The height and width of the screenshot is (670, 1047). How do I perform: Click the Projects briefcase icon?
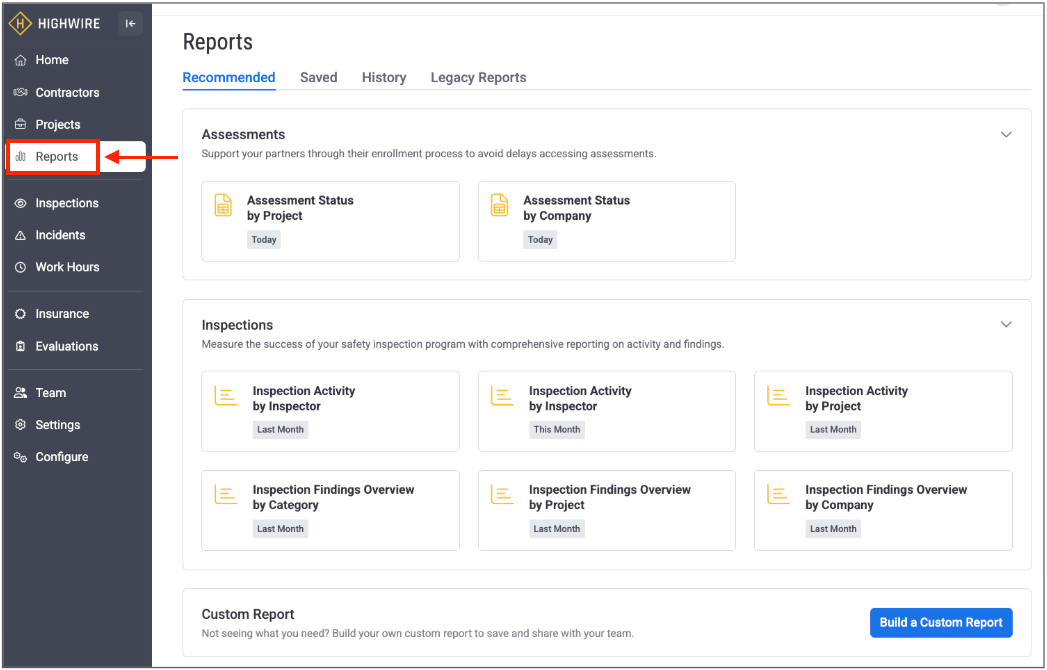(21, 124)
